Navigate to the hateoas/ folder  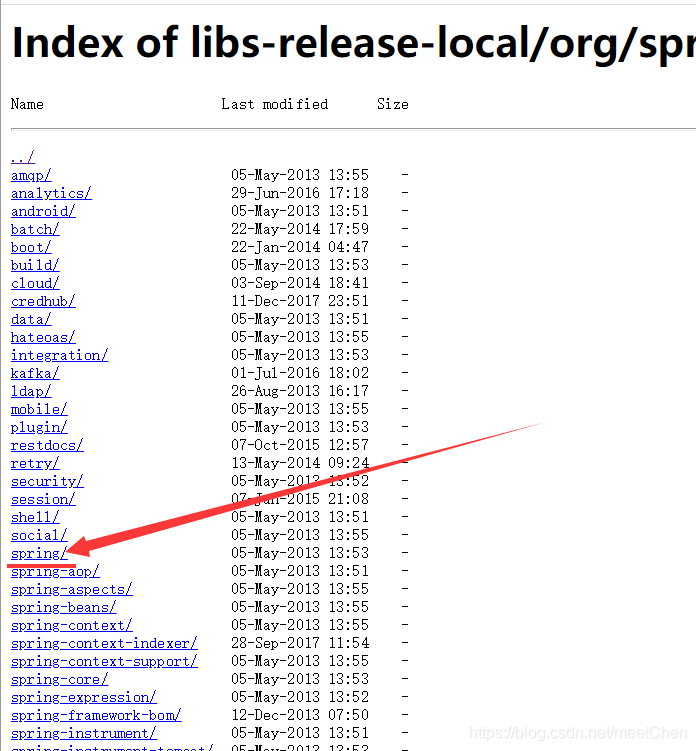43,337
